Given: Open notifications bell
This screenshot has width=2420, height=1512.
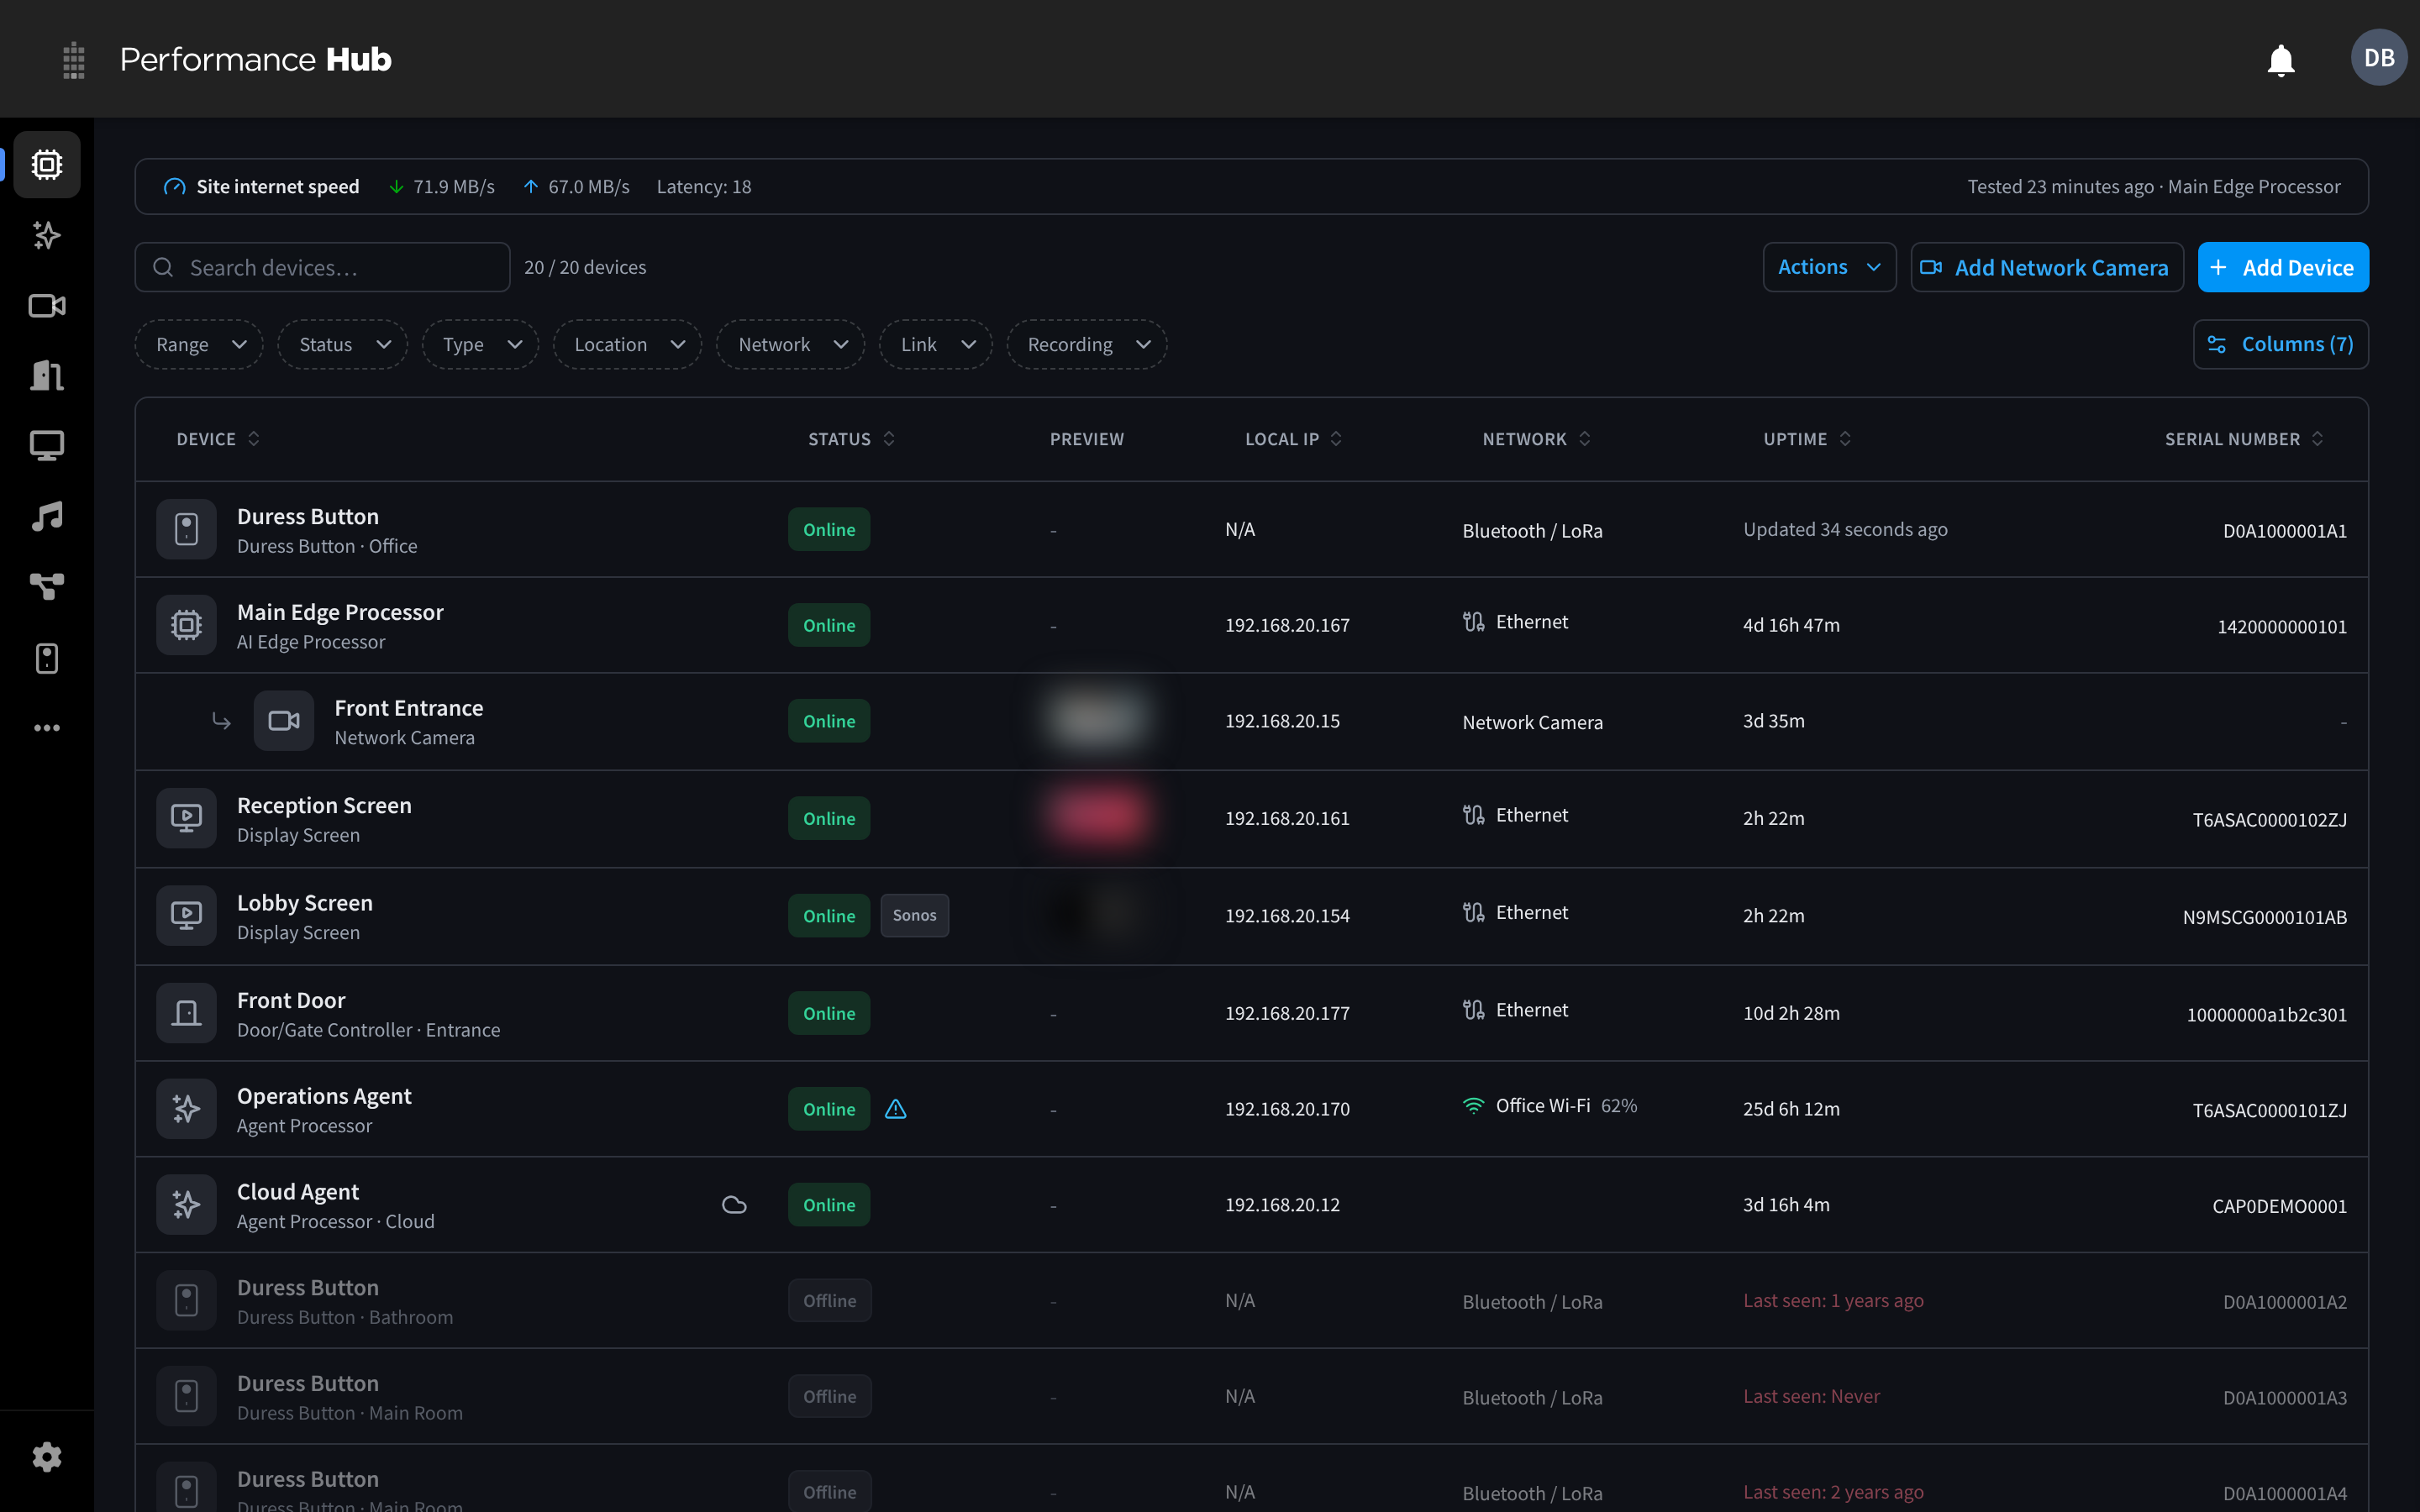Looking at the screenshot, I should (x=2280, y=60).
